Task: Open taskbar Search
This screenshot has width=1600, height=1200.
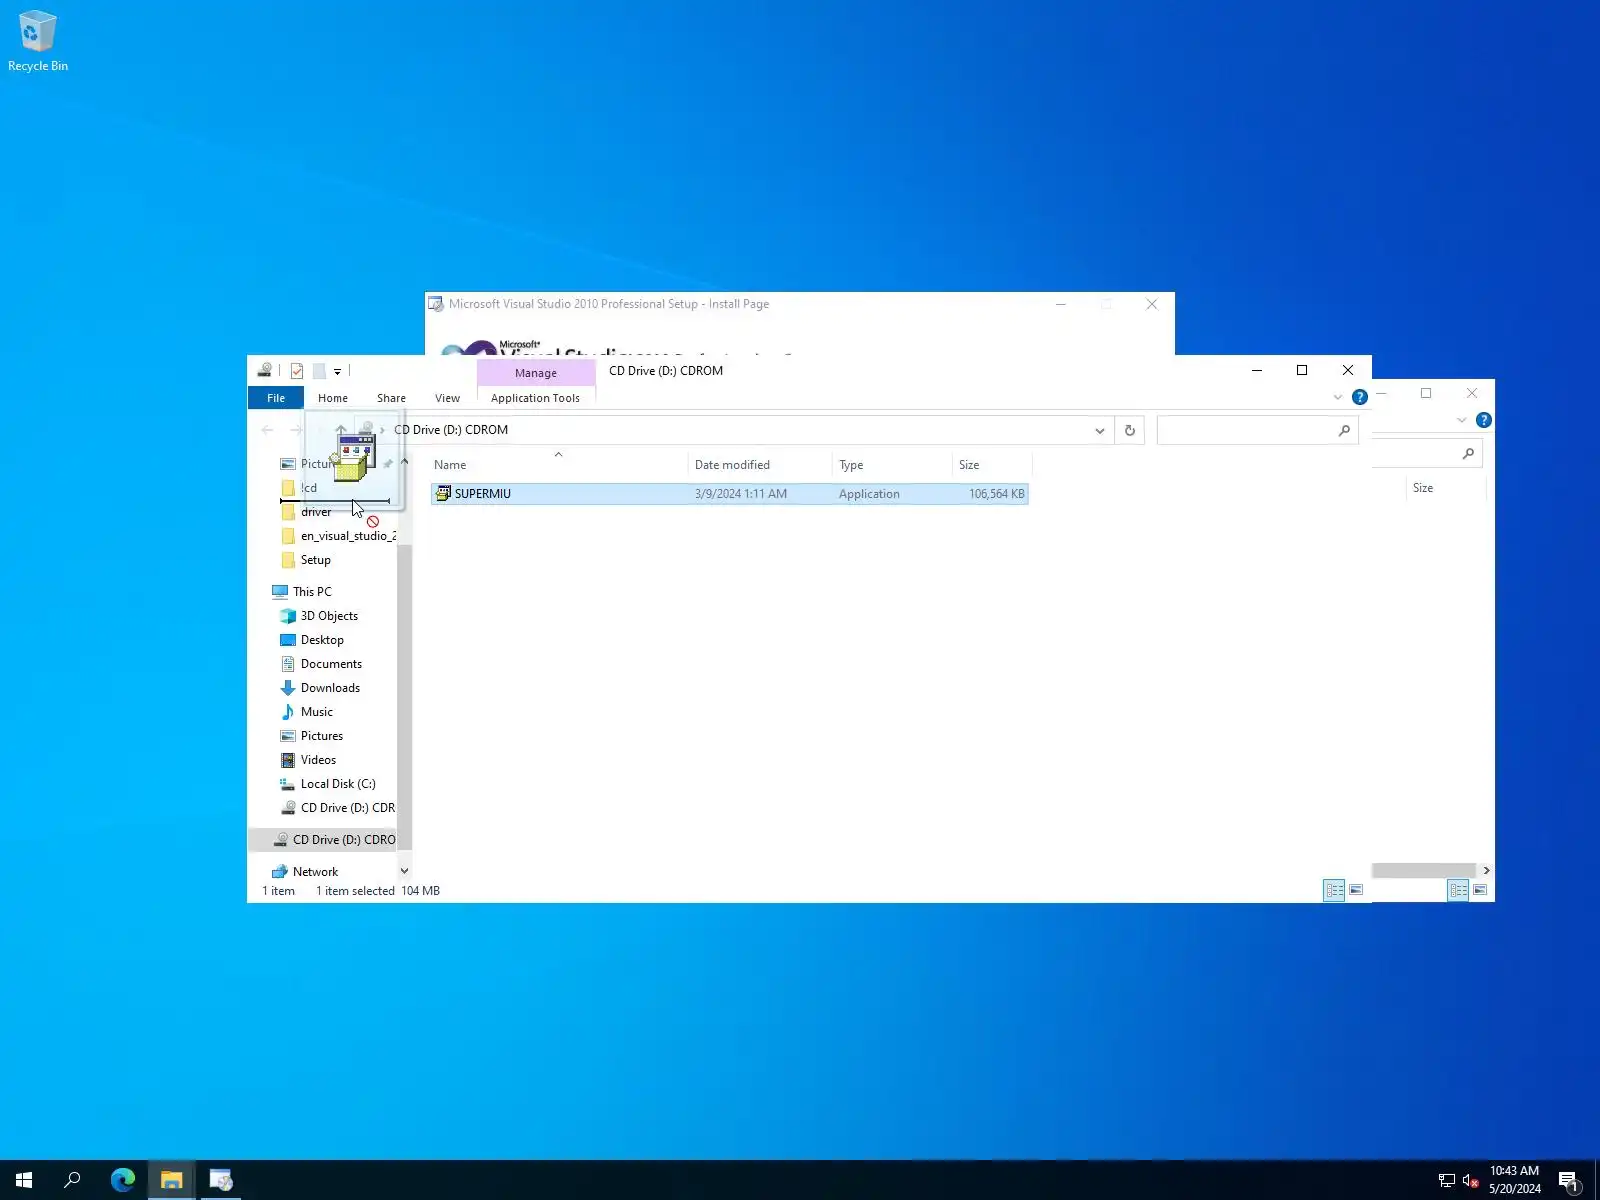Action: click(72, 1180)
